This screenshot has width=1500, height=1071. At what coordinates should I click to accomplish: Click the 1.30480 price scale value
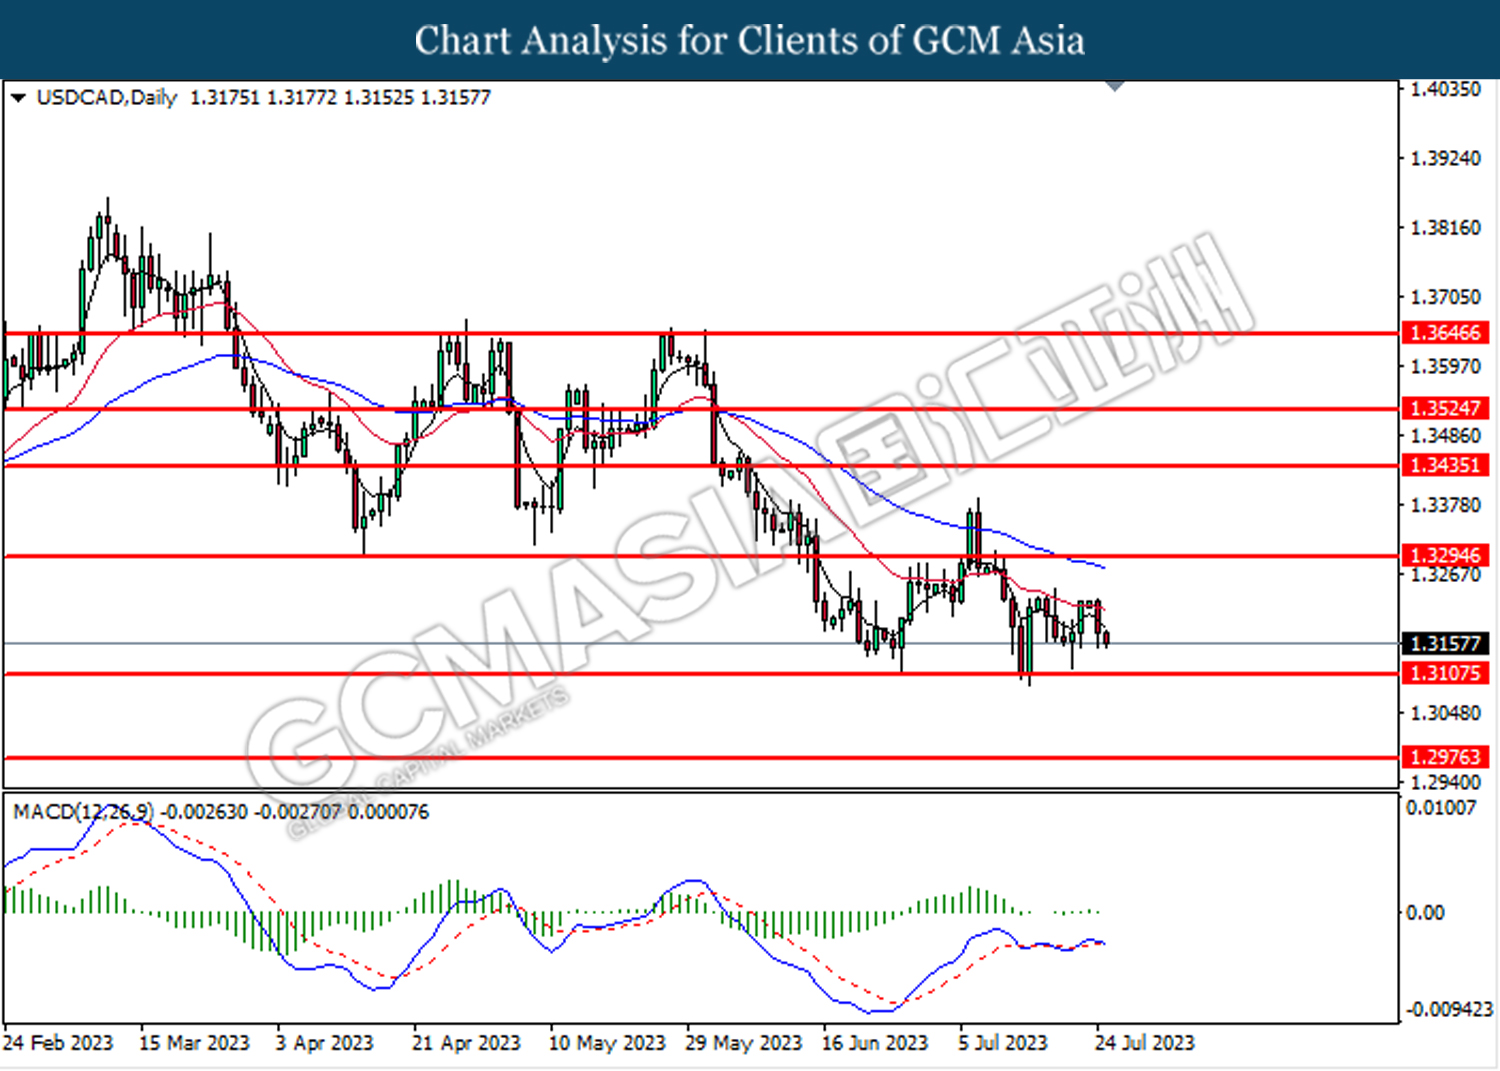pyautogui.click(x=1445, y=713)
